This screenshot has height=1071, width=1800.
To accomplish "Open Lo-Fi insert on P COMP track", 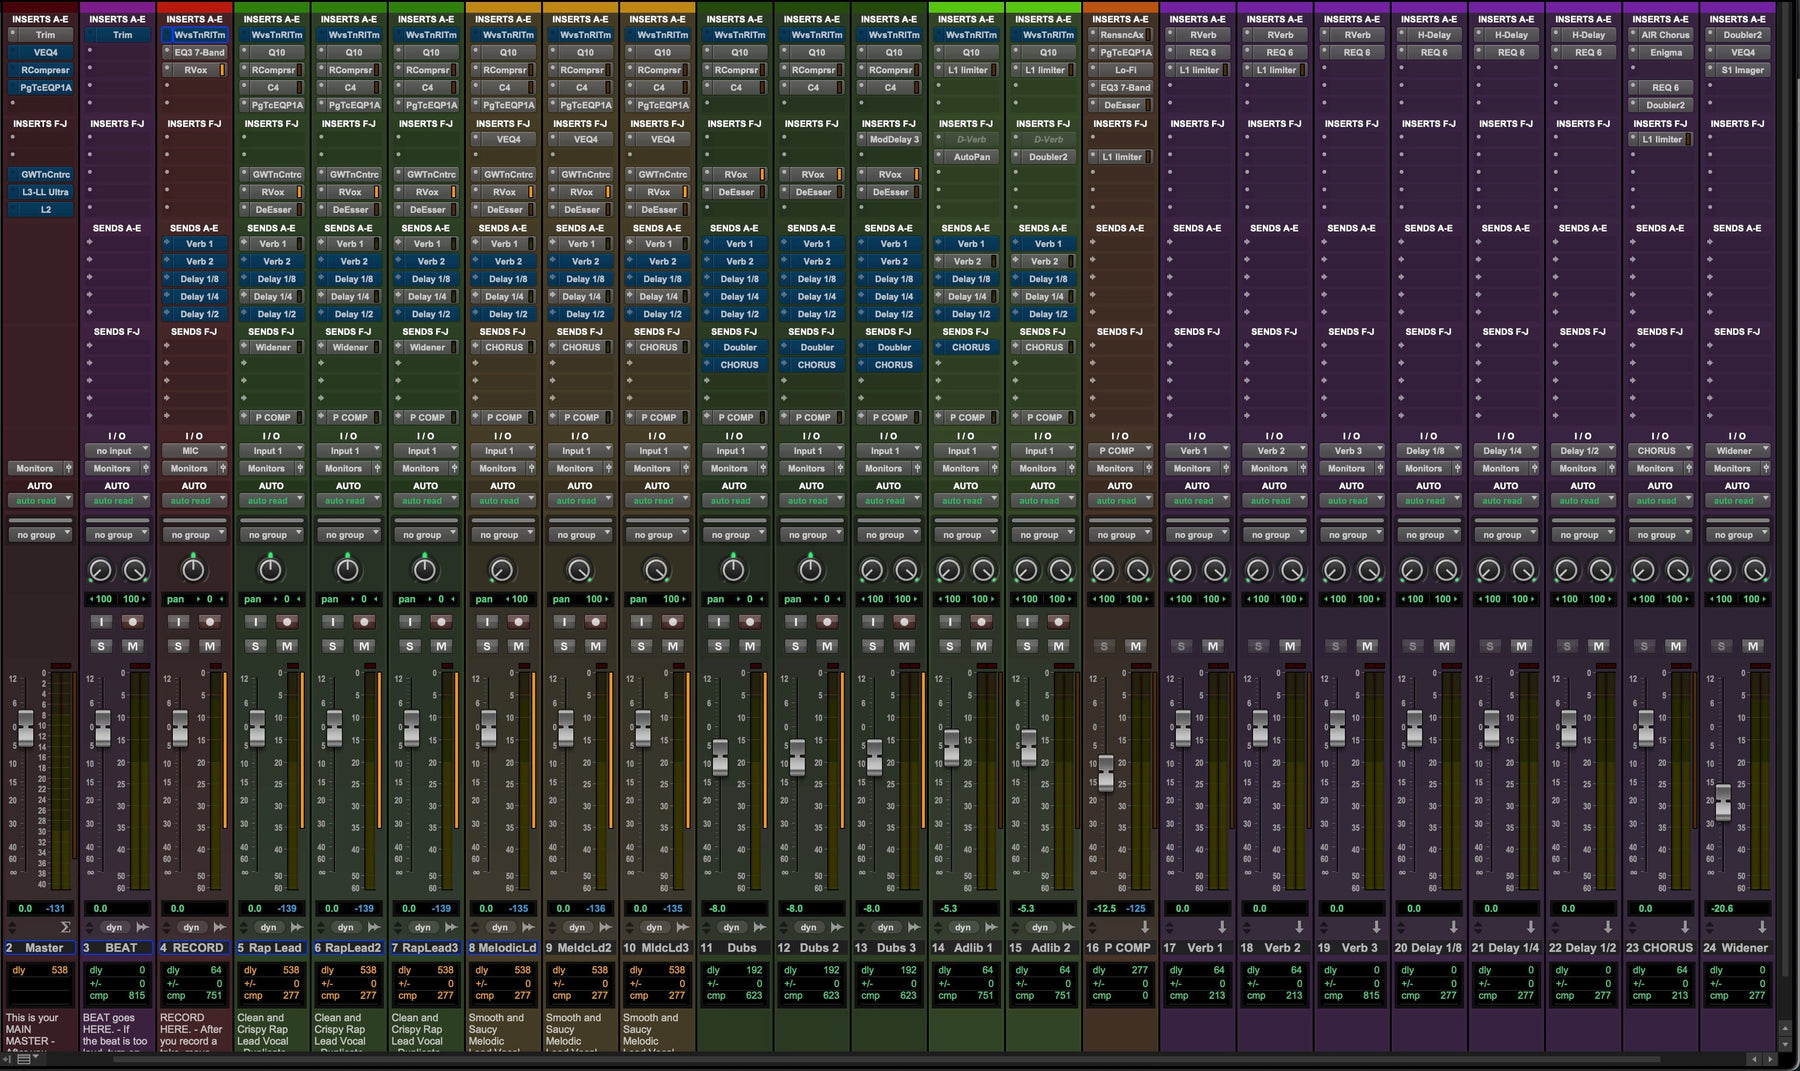I will [x=1126, y=70].
